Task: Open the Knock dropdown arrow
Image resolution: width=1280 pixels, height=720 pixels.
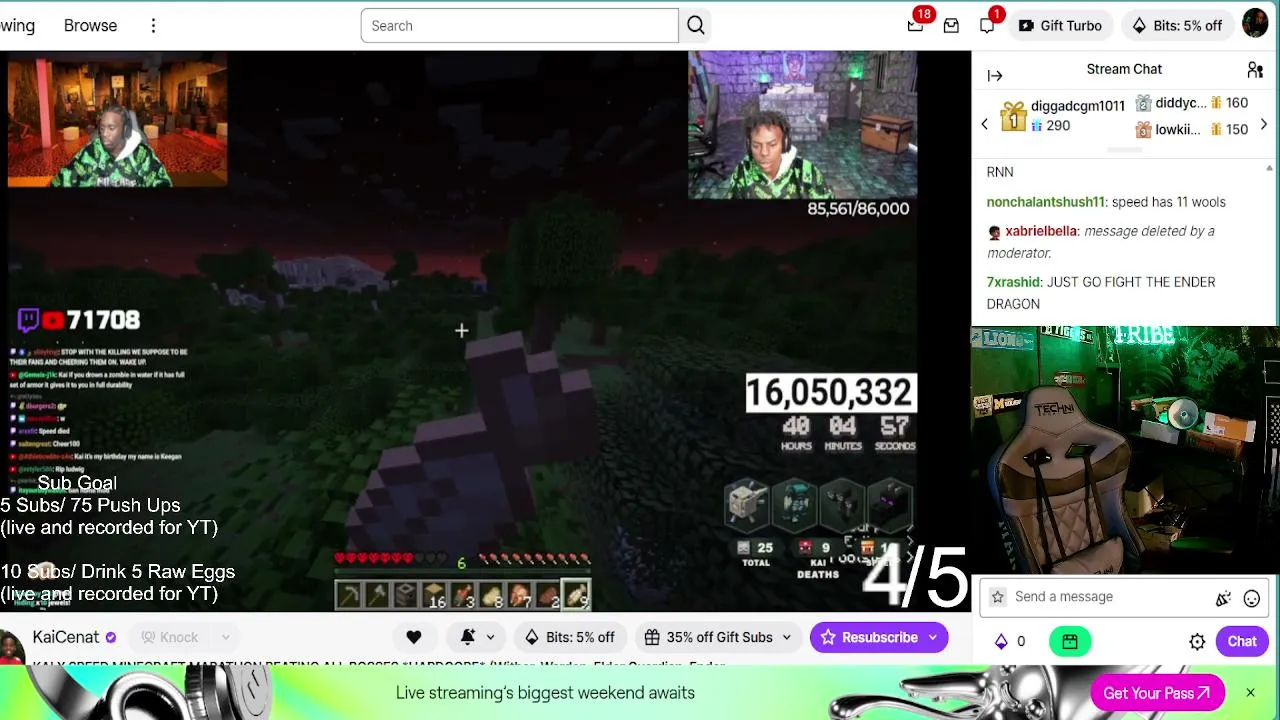Action: tap(226, 637)
